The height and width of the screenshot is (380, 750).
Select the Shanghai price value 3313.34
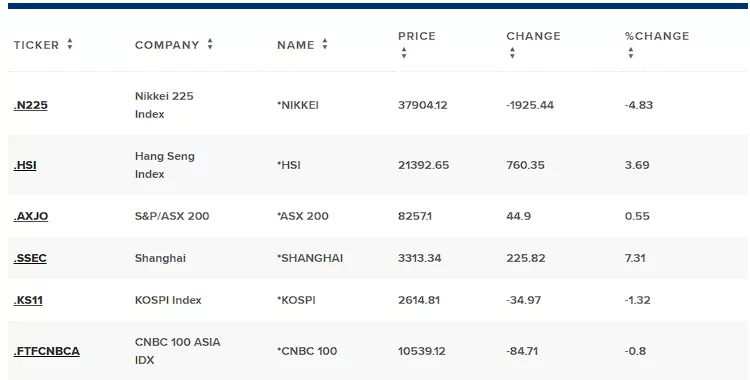click(419, 258)
